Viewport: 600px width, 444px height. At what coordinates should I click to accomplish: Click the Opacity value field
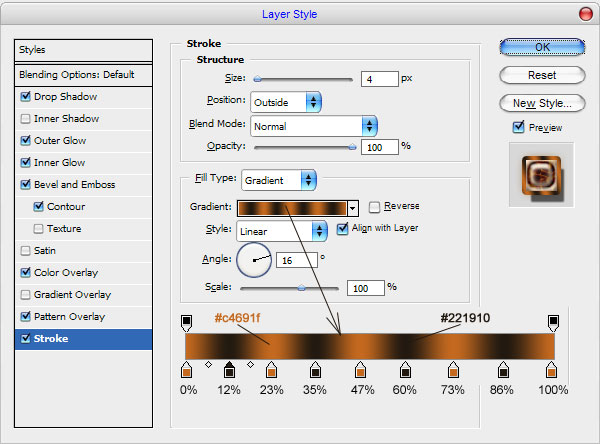coord(380,147)
